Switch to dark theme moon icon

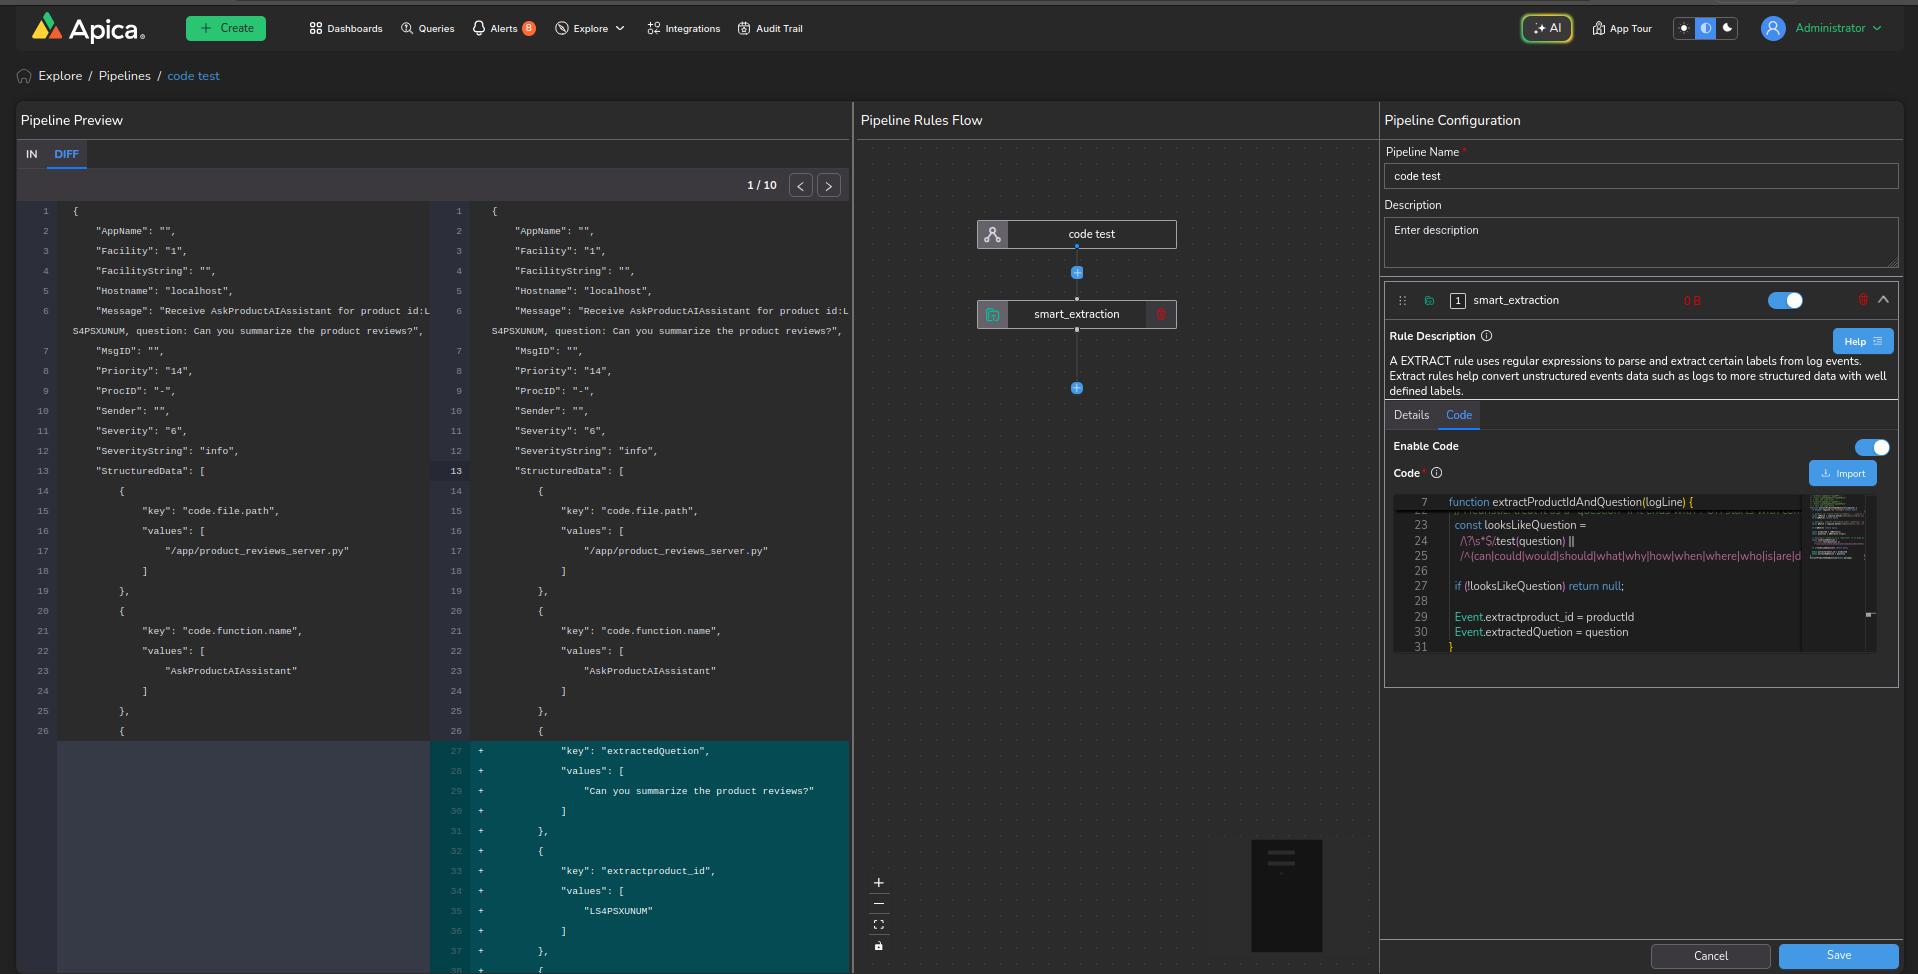coord(1727,28)
